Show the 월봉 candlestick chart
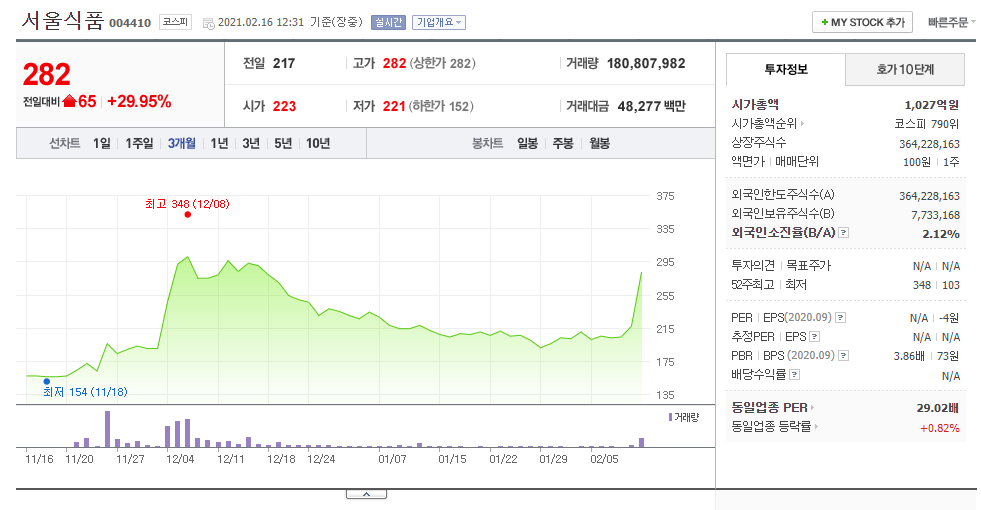The image size is (981, 510). tap(599, 143)
